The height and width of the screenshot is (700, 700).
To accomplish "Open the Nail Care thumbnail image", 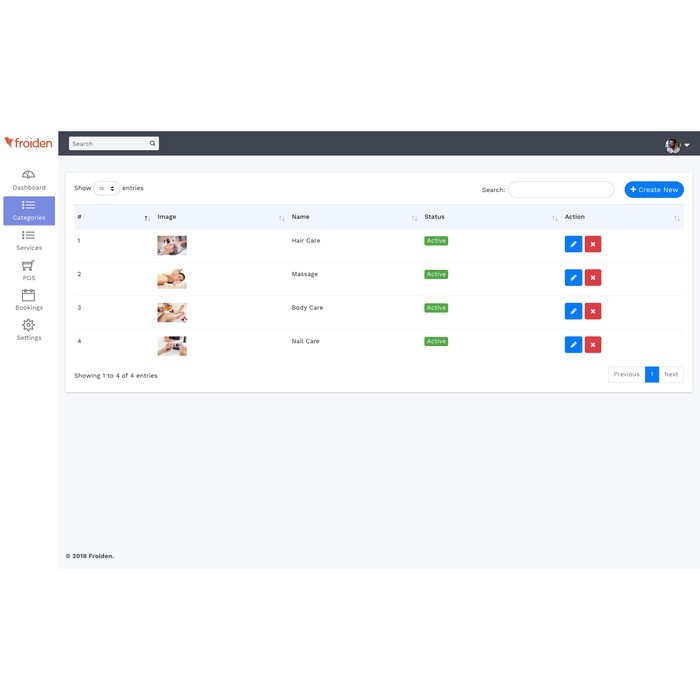I will [172, 346].
